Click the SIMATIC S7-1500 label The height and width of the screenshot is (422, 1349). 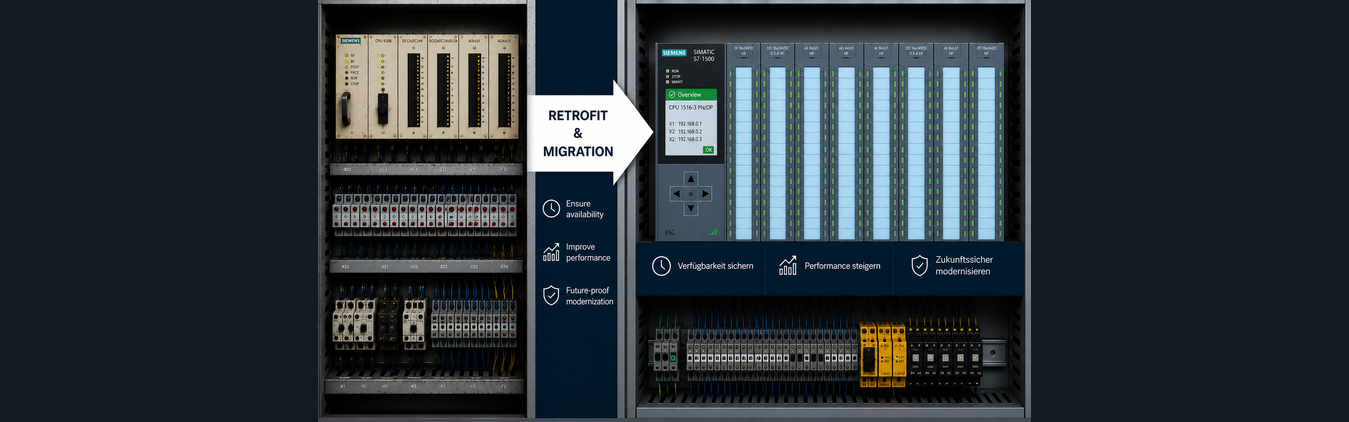702,55
